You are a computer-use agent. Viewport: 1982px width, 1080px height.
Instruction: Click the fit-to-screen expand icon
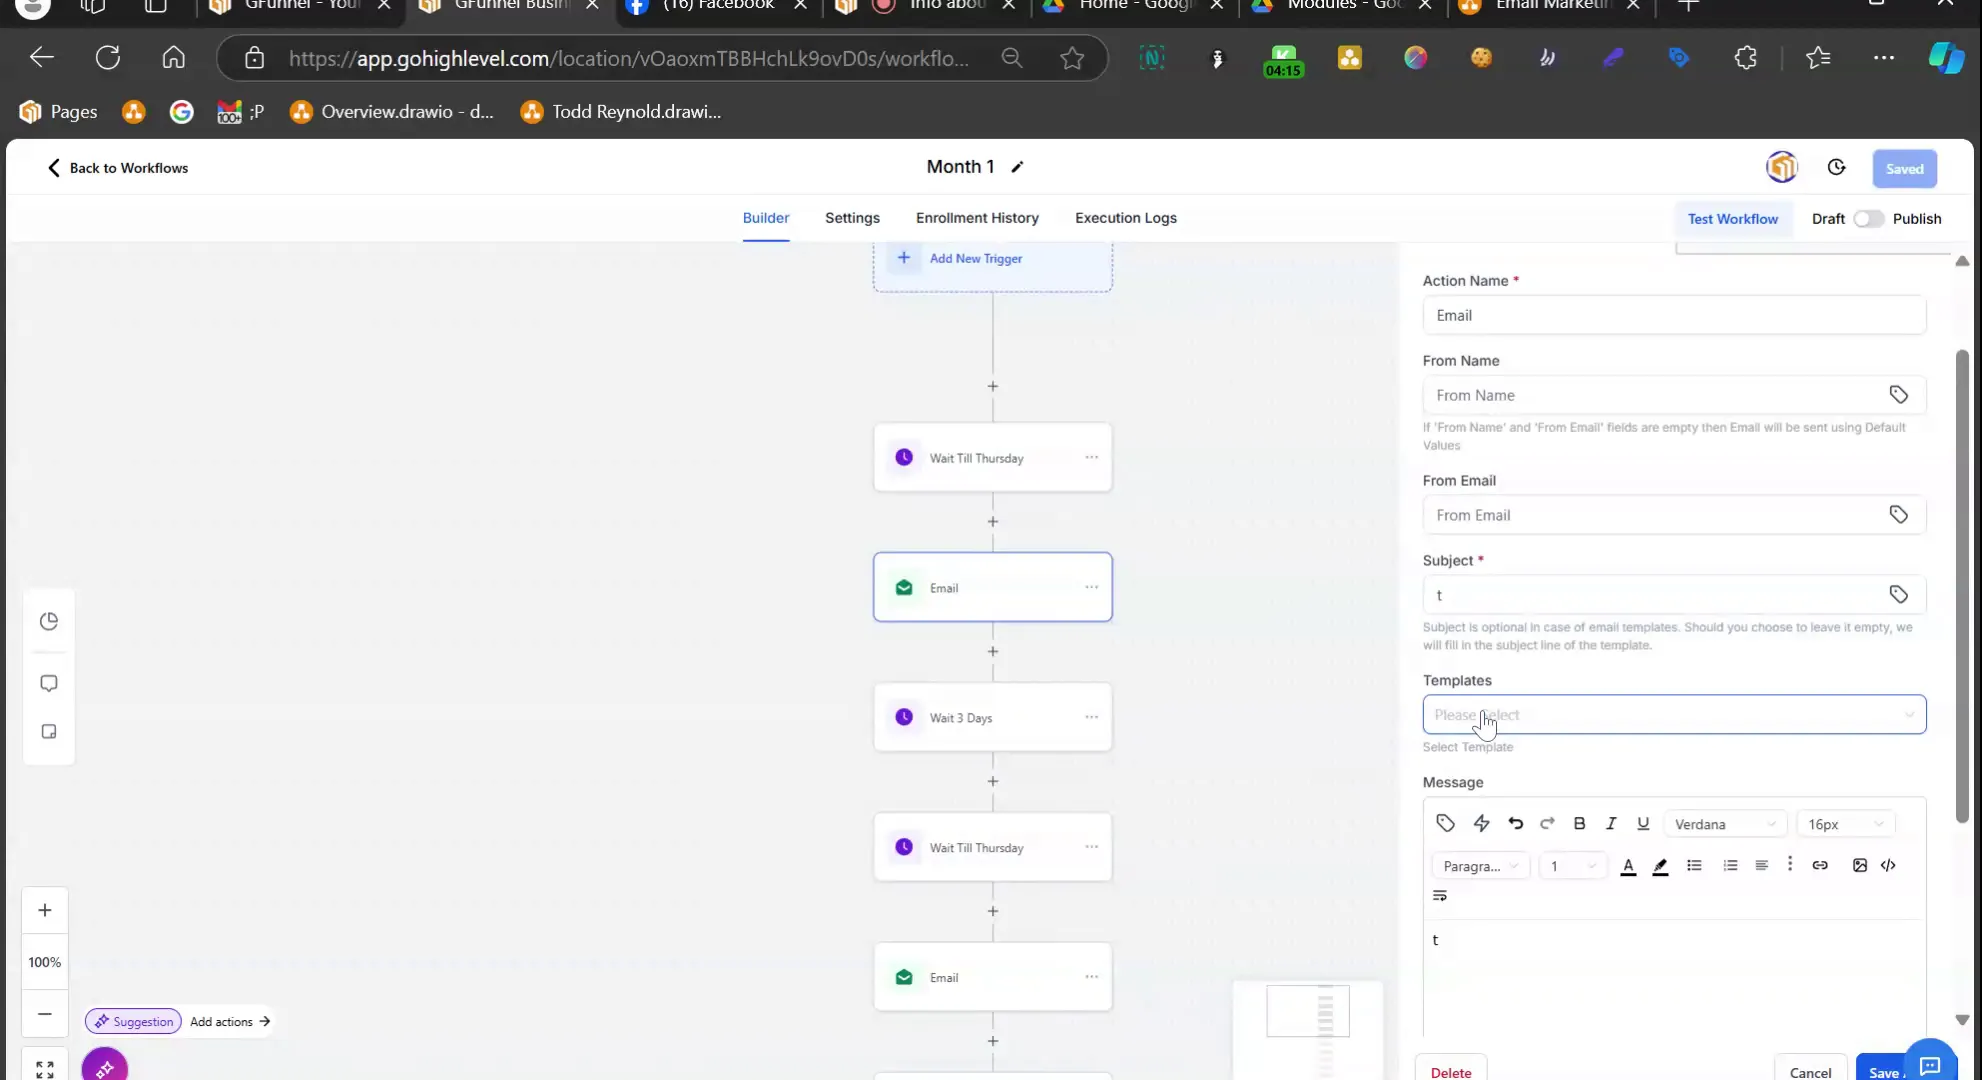pos(45,1069)
